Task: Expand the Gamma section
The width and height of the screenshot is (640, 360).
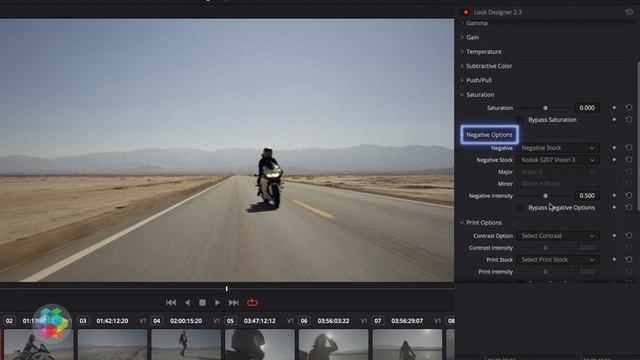Action: pos(462,23)
